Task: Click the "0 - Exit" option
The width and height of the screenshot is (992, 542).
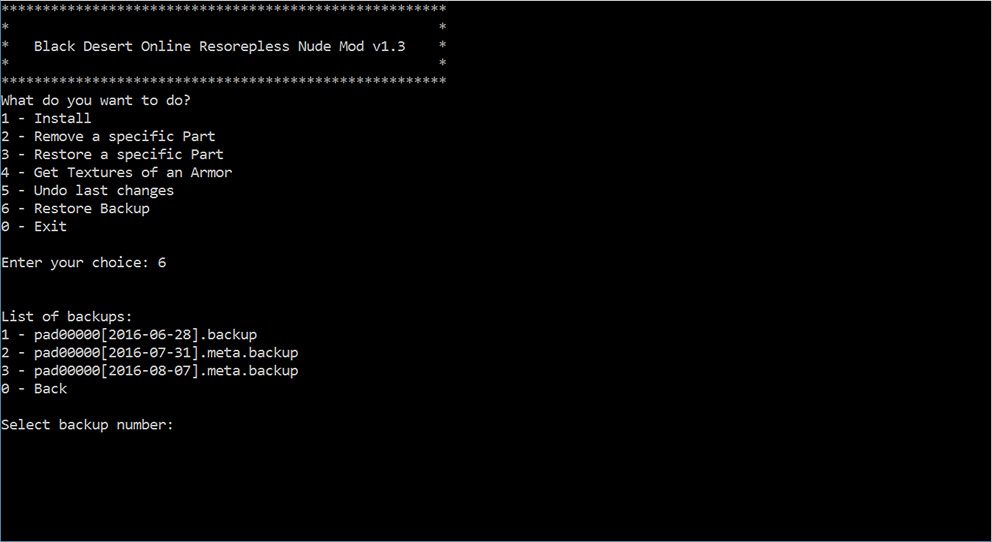Action: click(34, 226)
